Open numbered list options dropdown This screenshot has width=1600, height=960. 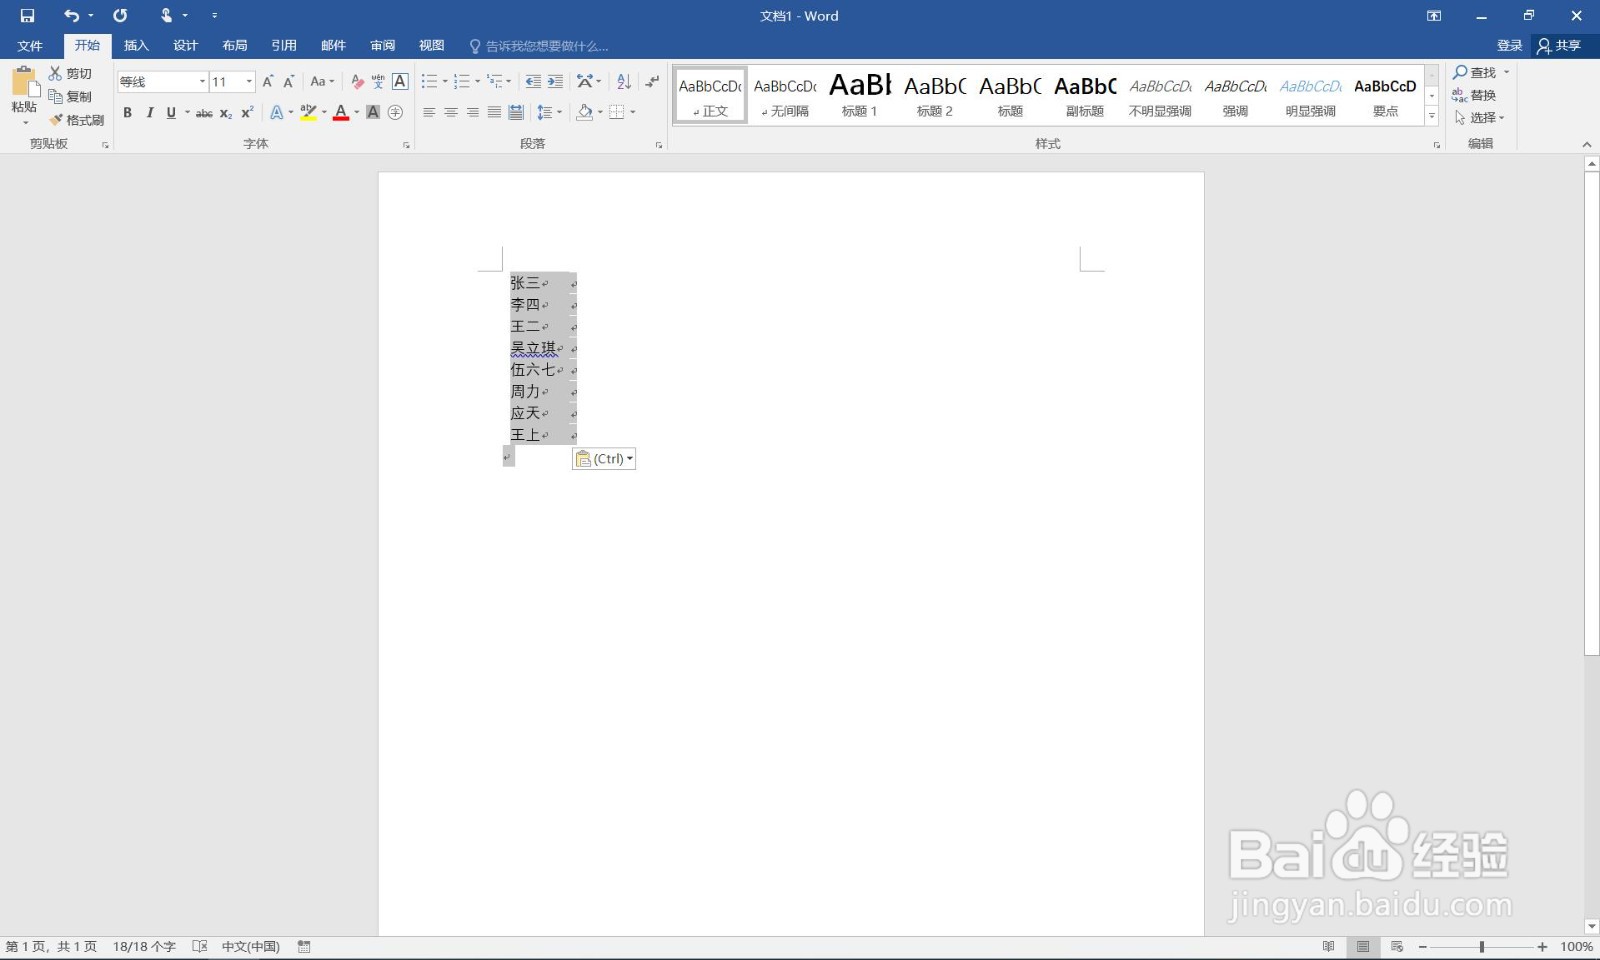477,82
